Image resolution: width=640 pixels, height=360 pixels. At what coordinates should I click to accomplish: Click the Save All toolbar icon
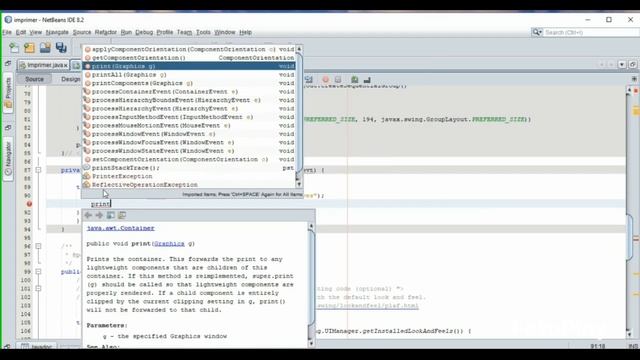[61, 48]
